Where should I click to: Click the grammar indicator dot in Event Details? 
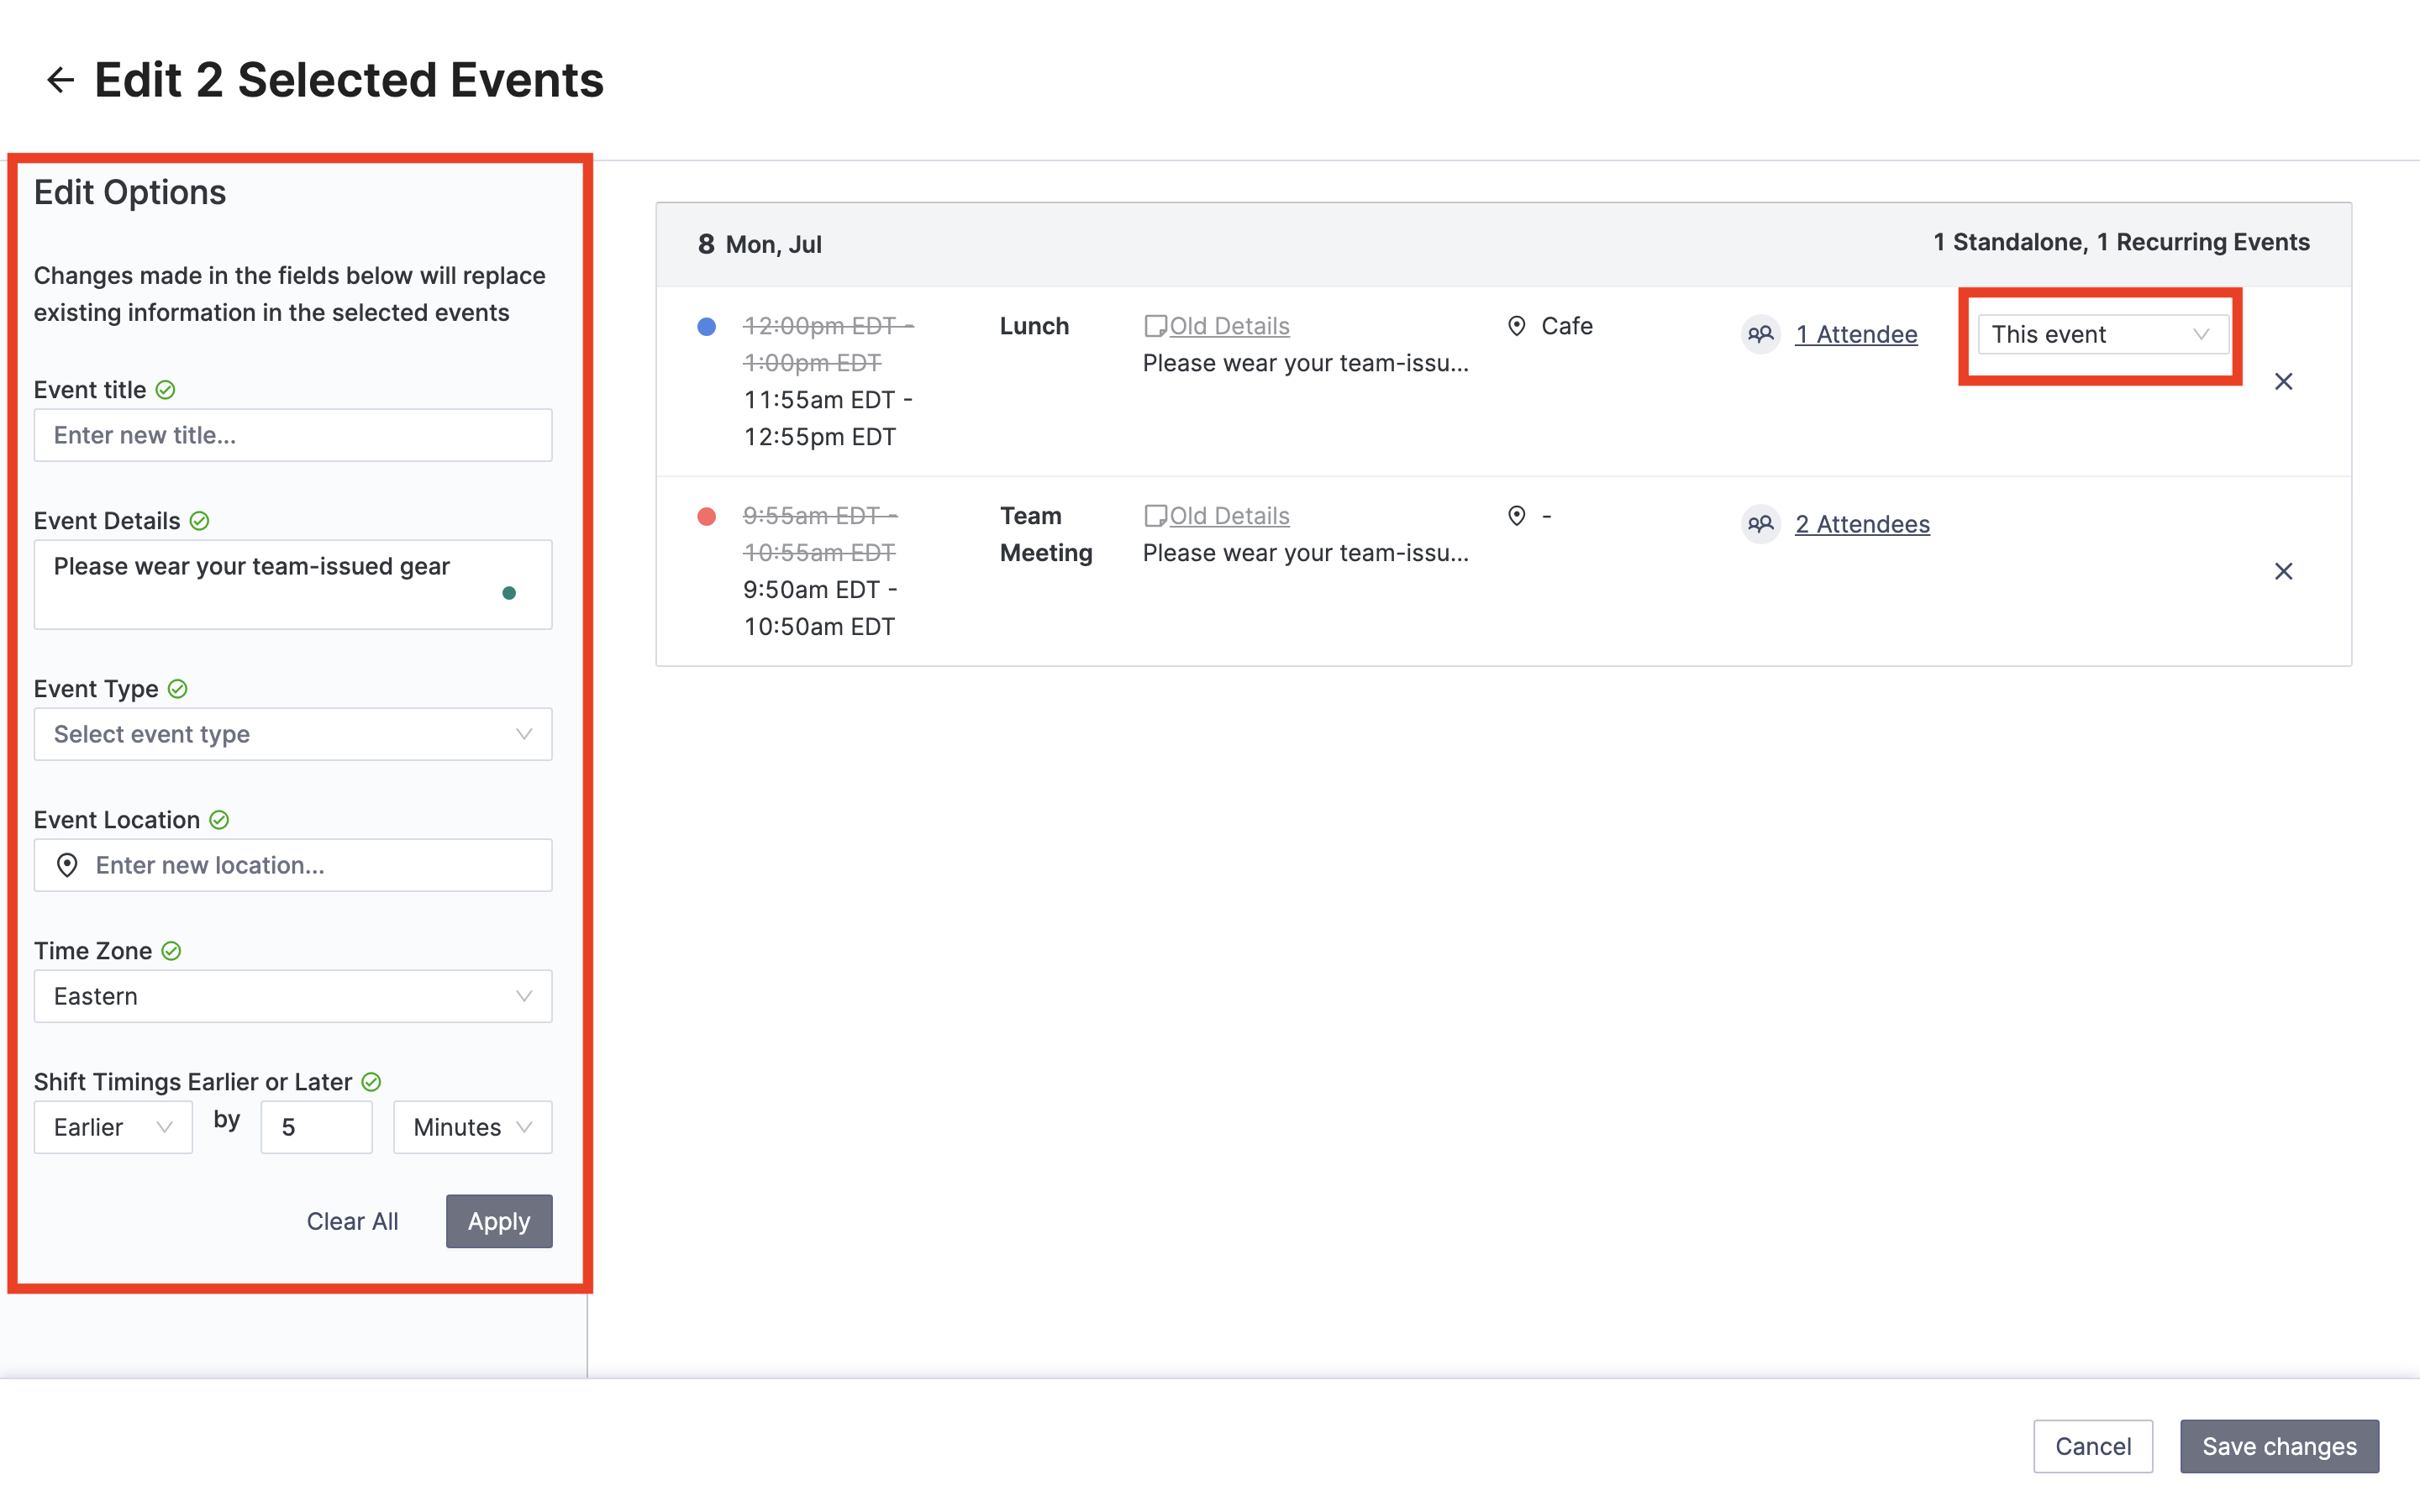509,593
